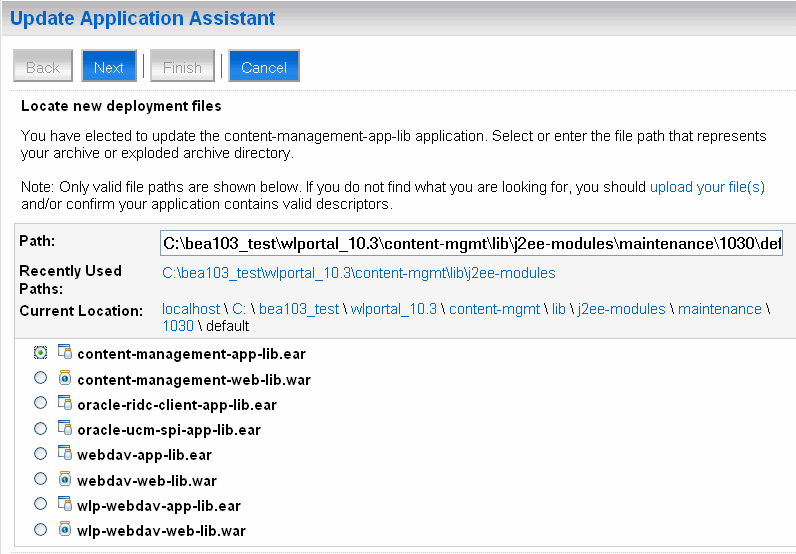
Task: Click the oracle-ucm-spi-app-lib.ear file name
Action: pyautogui.click(x=169, y=430)
